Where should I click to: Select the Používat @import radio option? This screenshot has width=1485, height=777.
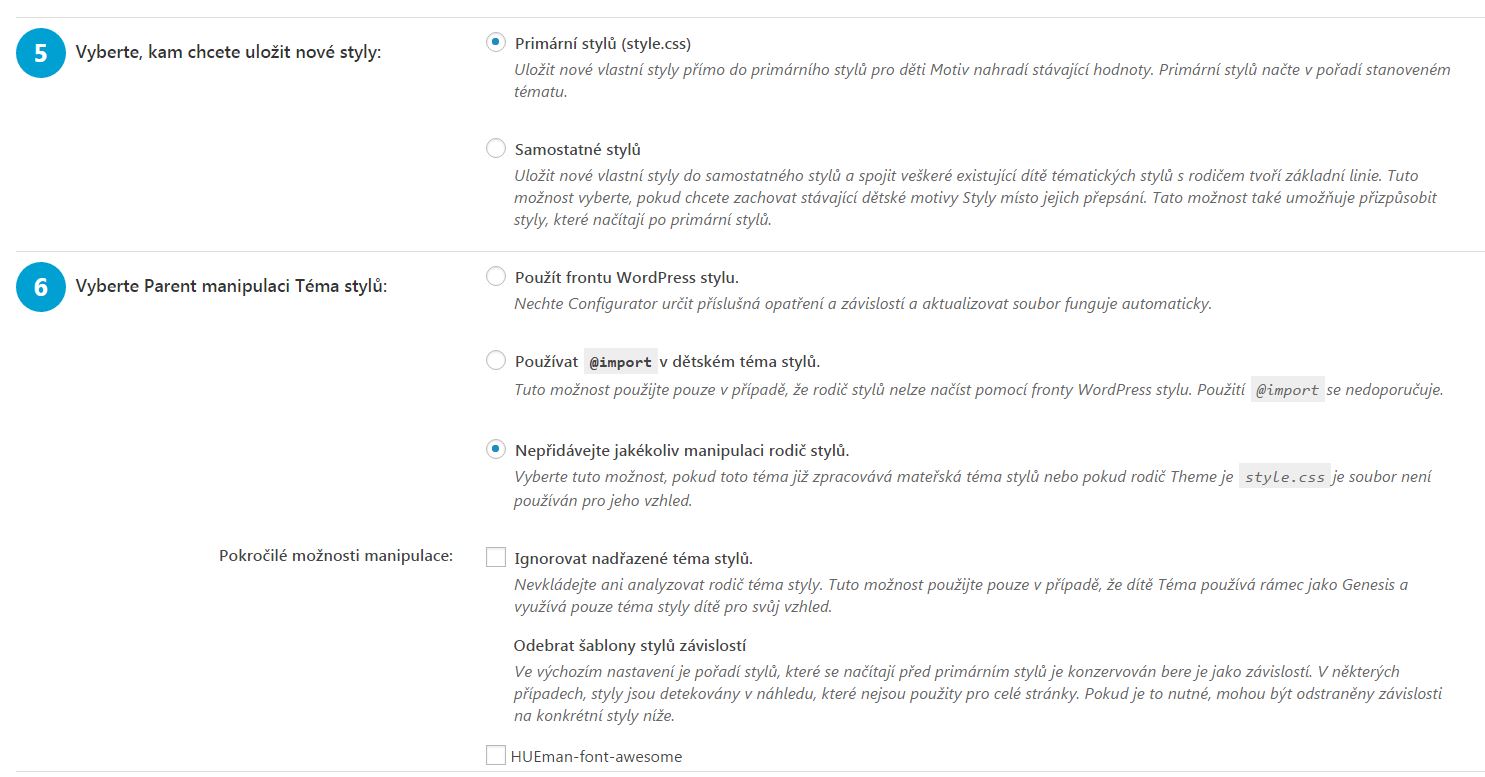pyautogui.click(x=495, y=360)
